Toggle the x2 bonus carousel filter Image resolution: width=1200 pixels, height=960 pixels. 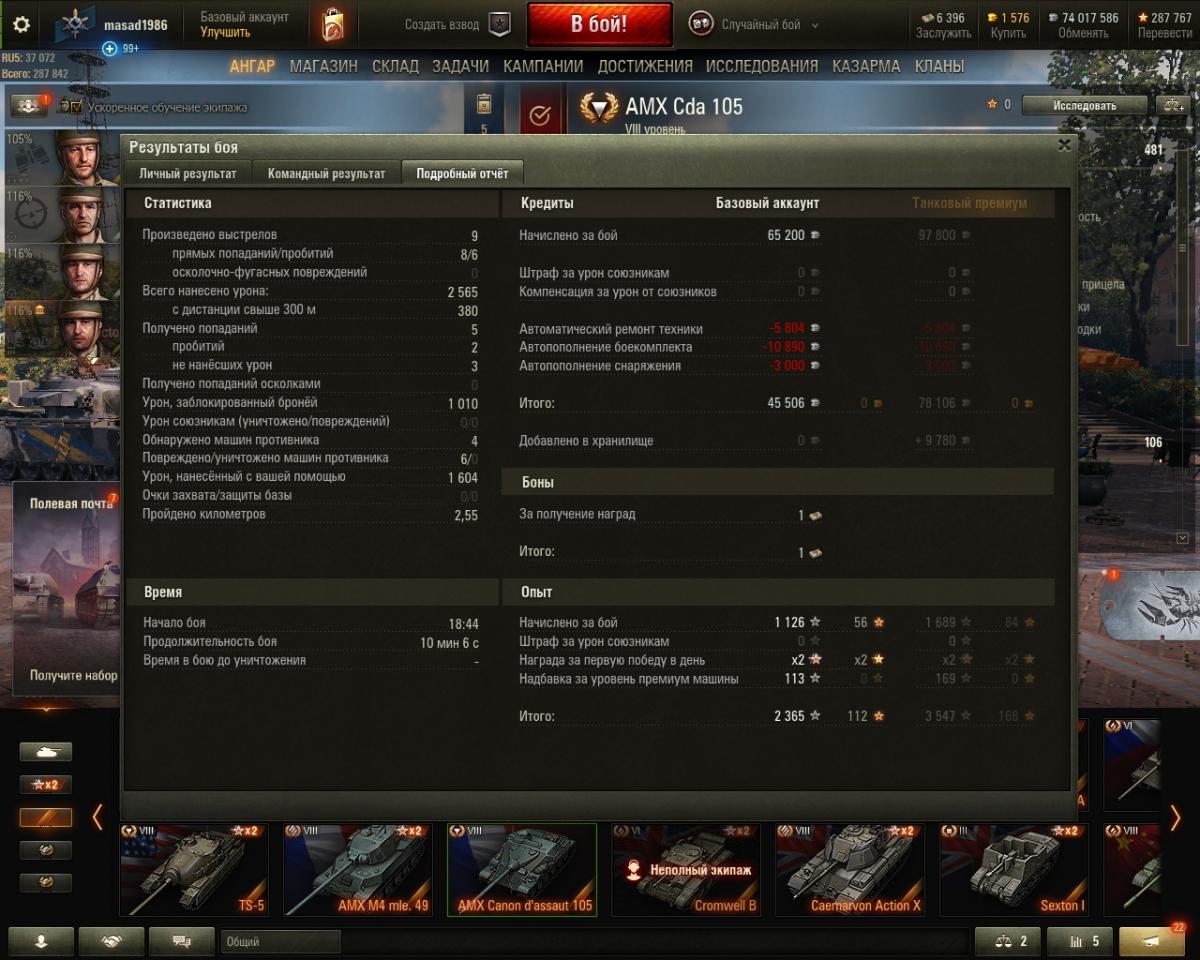tap(46, 785)
